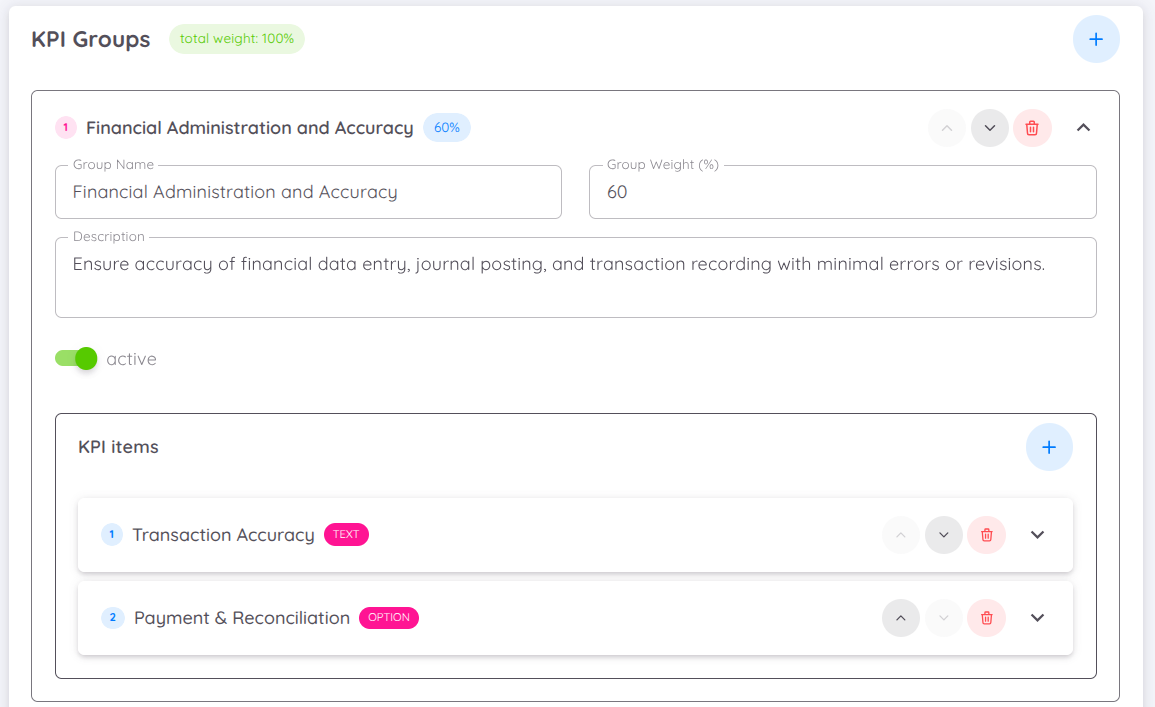The height and width of the screenshot is (707, 1155).
Task: Move Financial Administration group down
Action: (x=989, y=128)
